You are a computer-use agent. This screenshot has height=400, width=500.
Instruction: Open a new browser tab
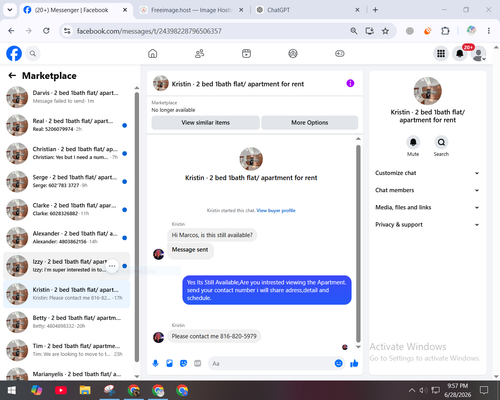pyautogui.click(x=375, y=10)
